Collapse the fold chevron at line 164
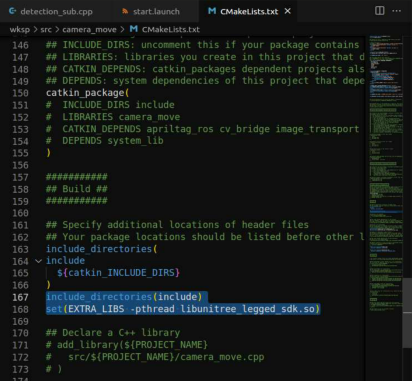 click(38, 261)
